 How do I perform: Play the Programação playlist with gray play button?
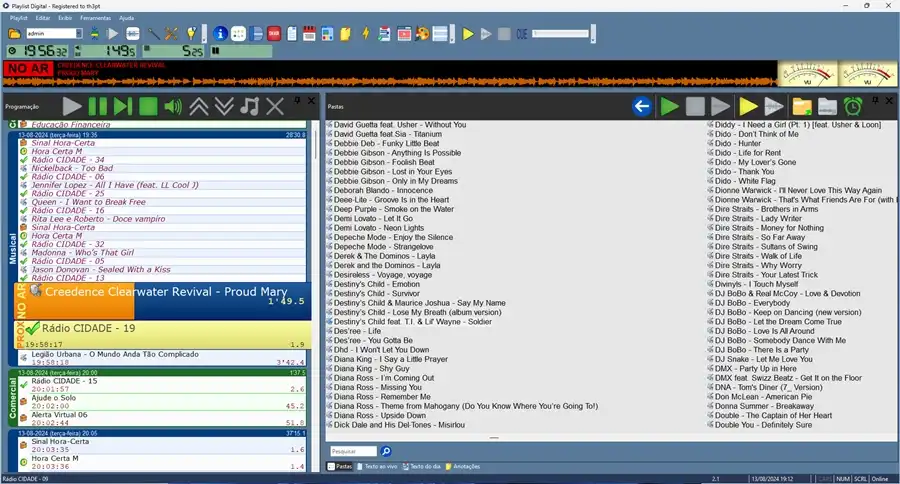tap(72, 106)
